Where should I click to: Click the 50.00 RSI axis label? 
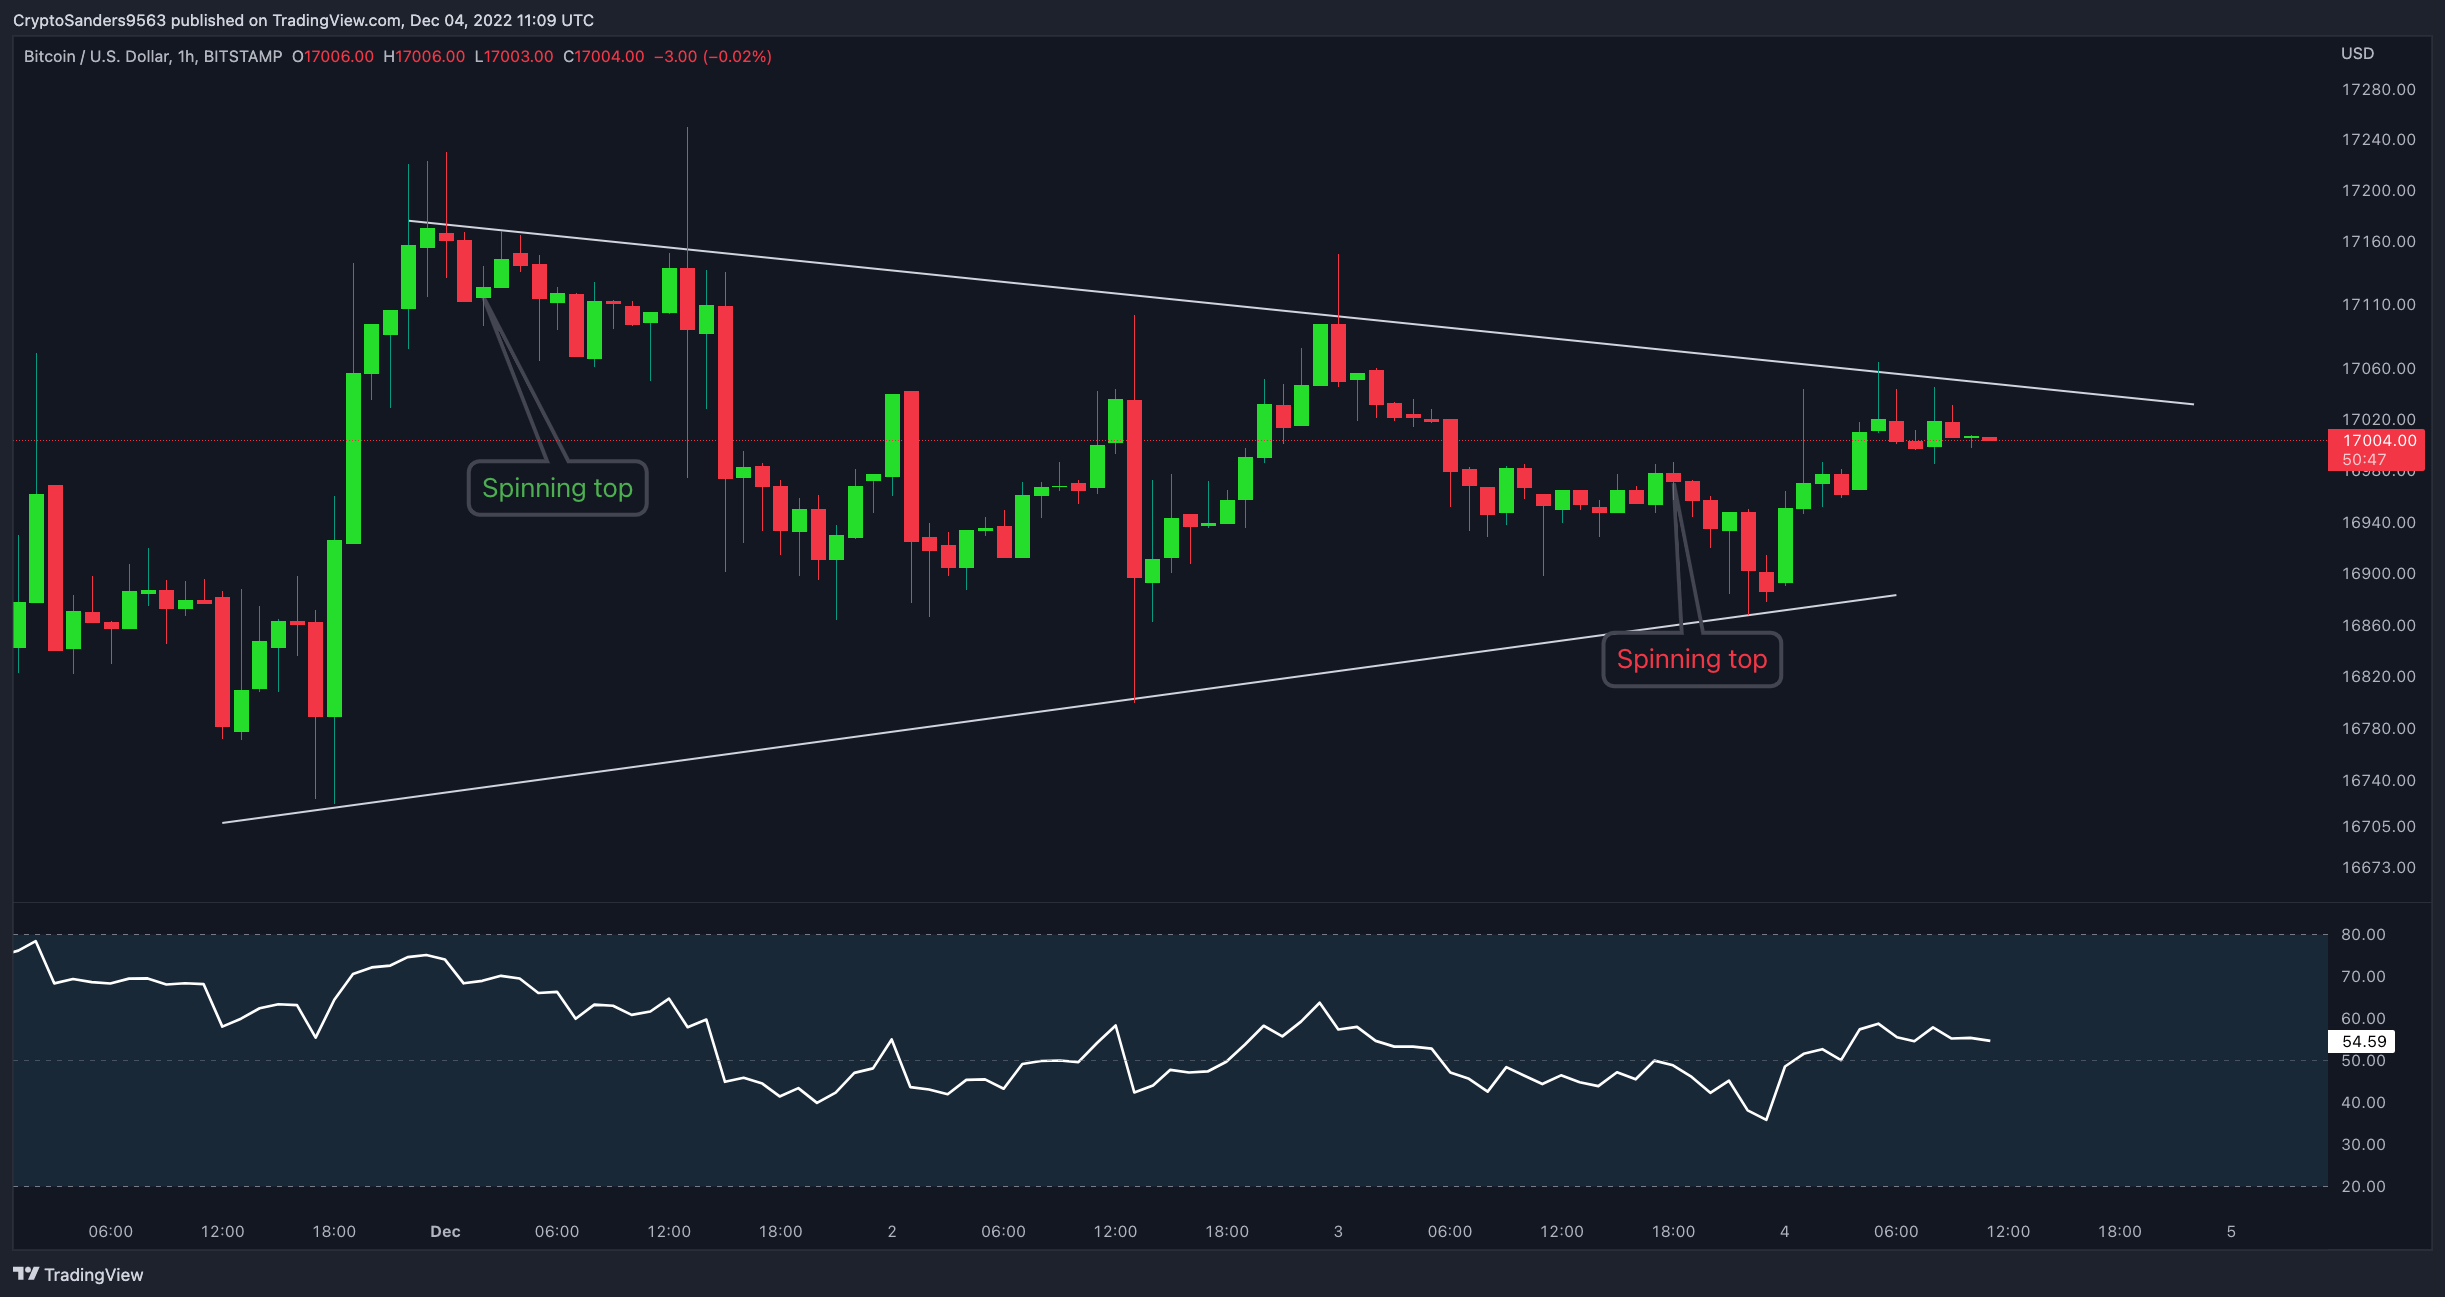2363,1060
